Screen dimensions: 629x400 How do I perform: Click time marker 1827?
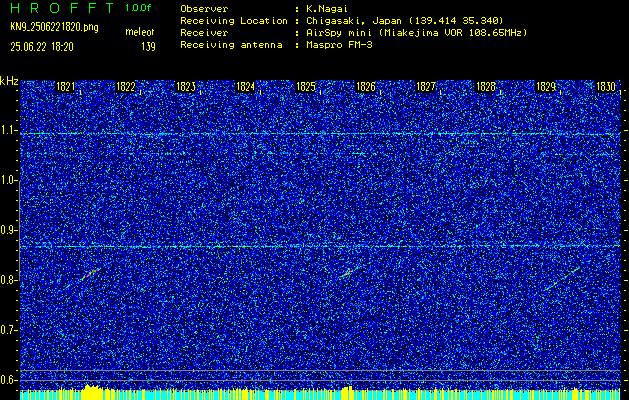(x=426, y=87)
